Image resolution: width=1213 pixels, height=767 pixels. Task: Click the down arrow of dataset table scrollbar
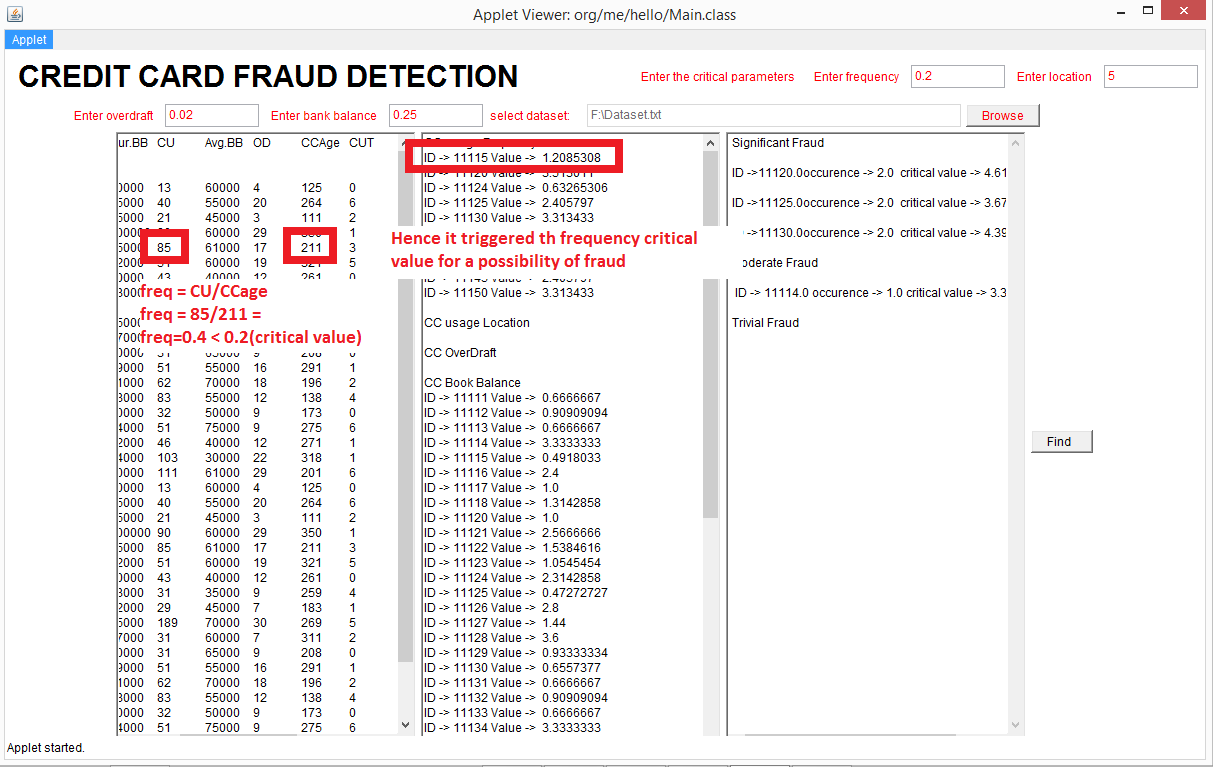(405, 725)
